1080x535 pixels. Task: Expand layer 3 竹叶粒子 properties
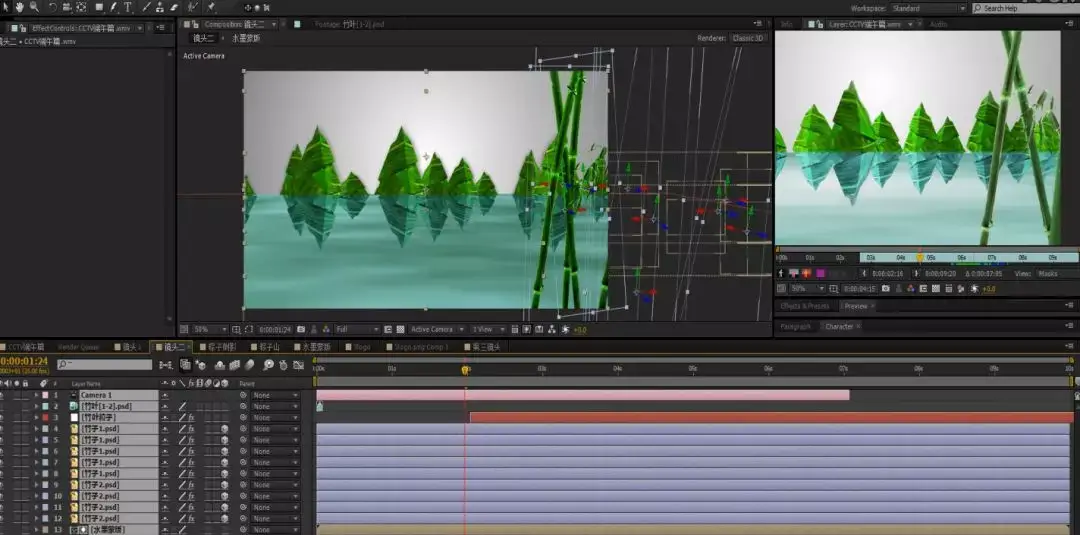(x=36, y=417)
